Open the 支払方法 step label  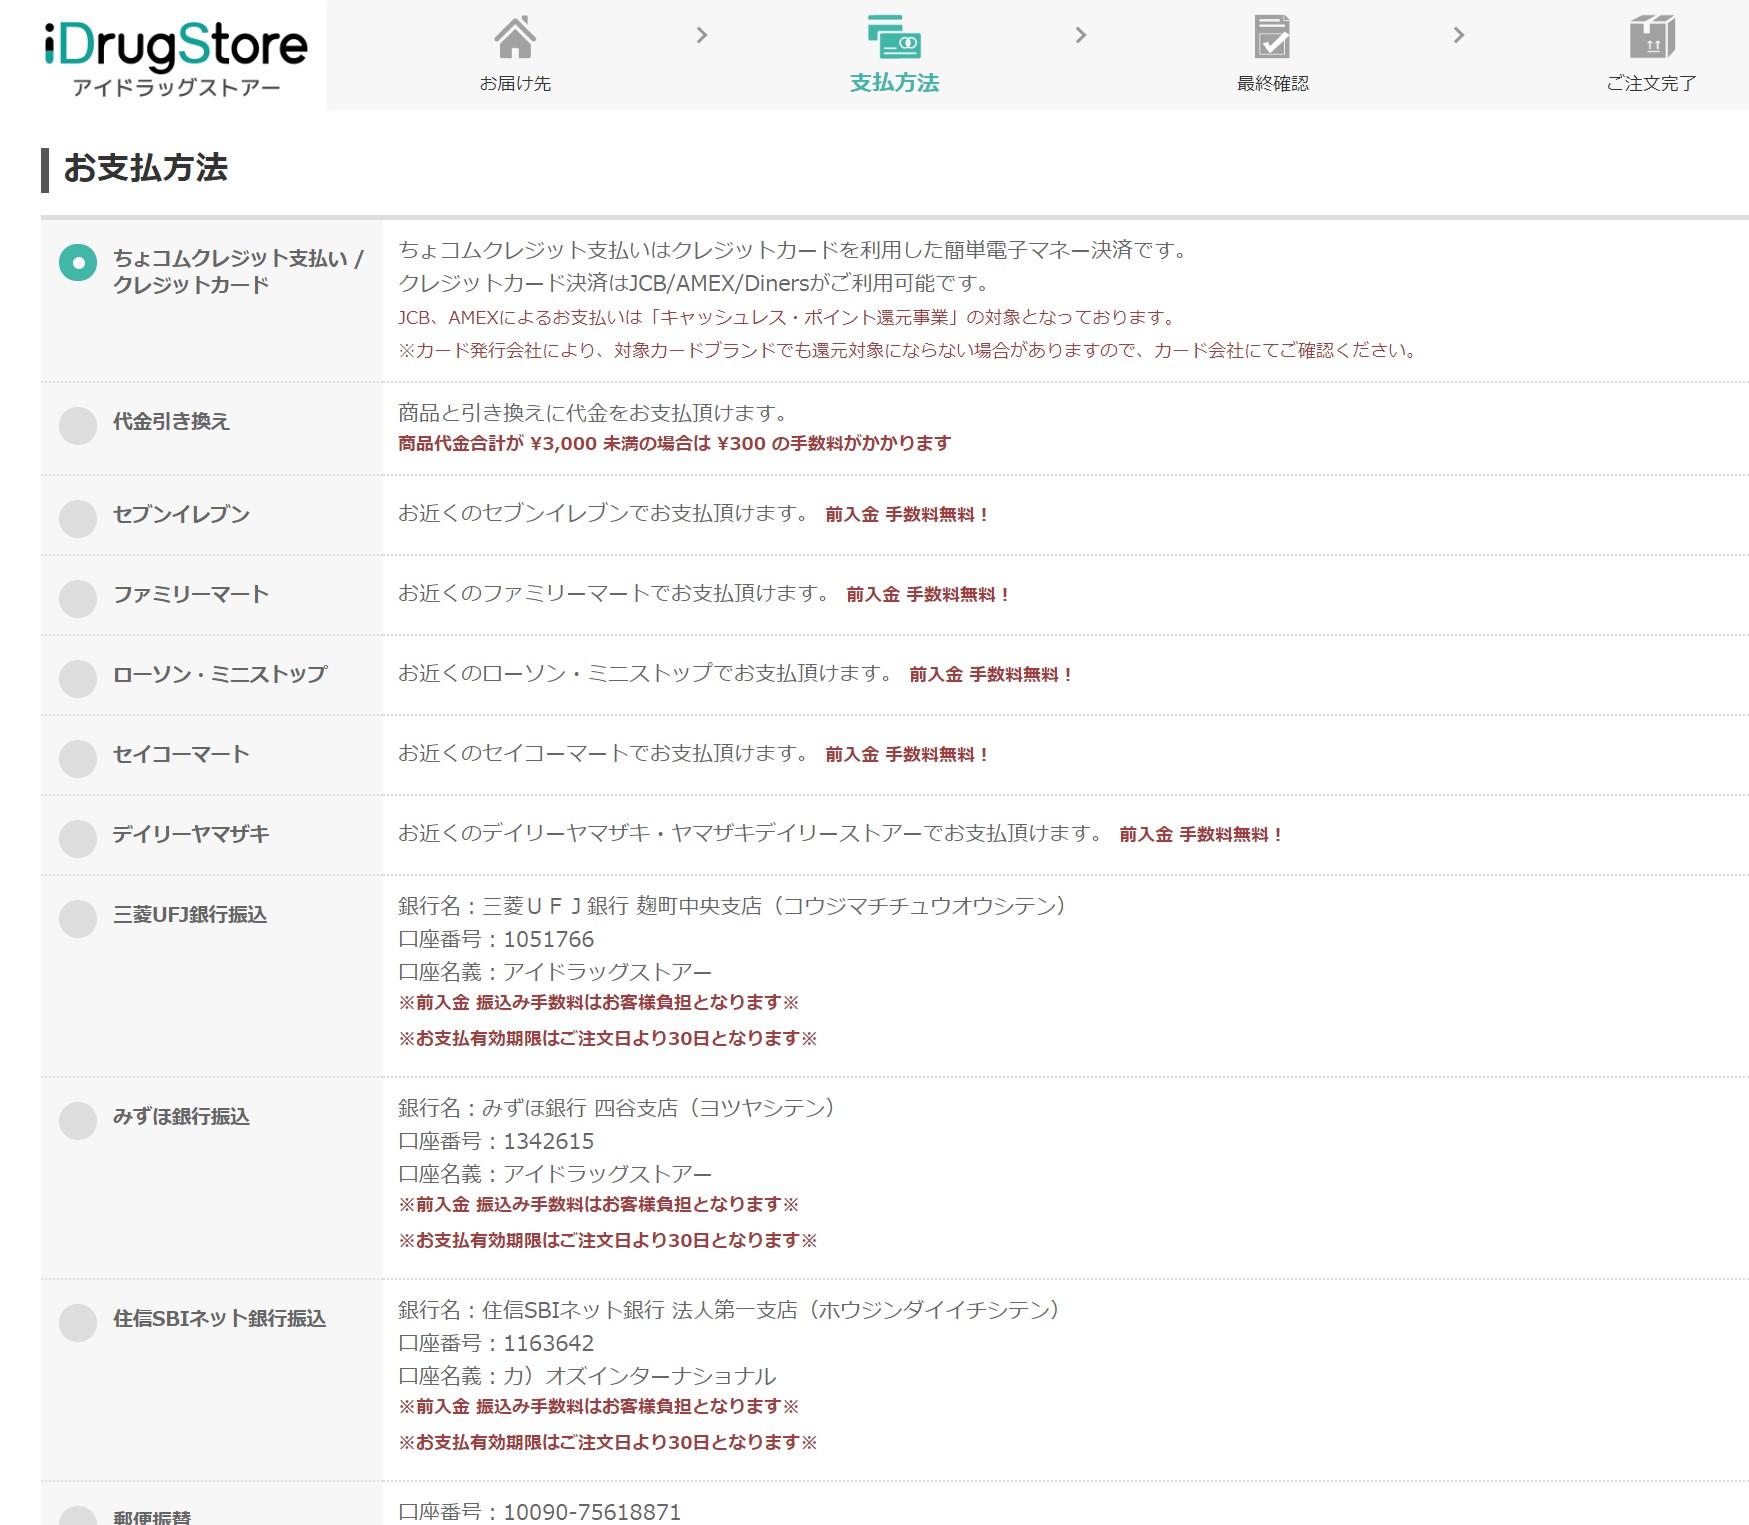coord(894,83)
